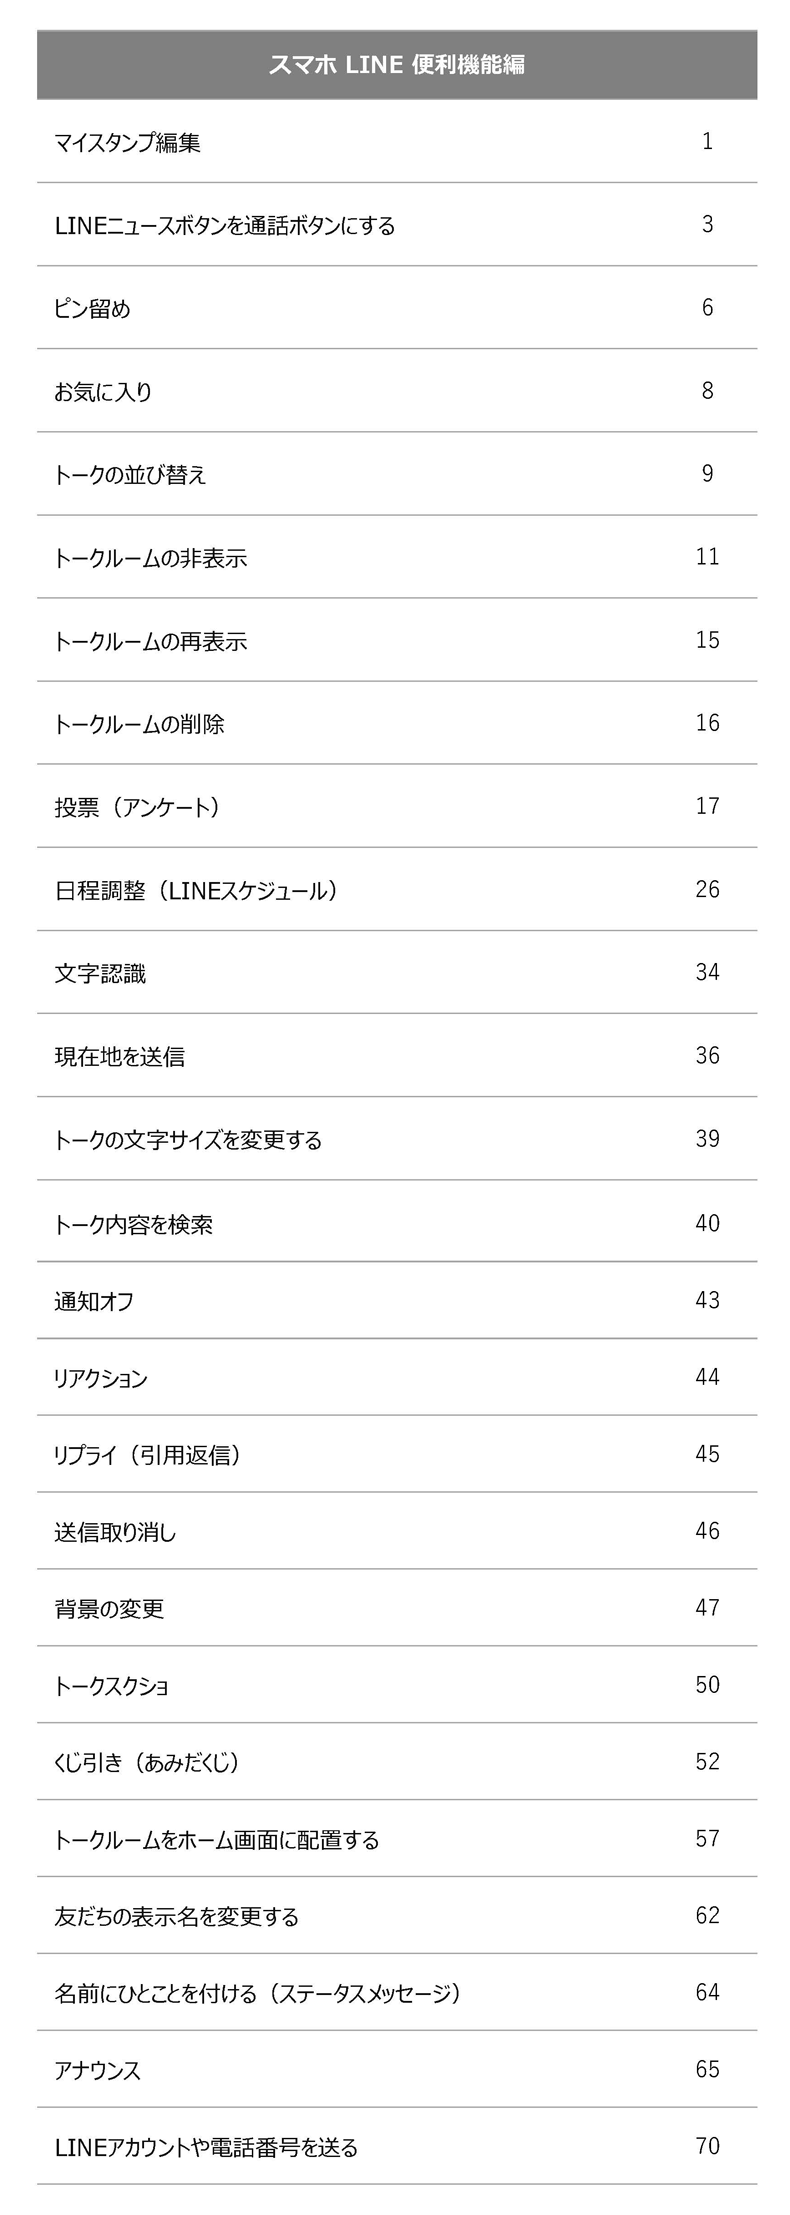Open the マイスタンプ編集 entry

(x=128, y=143)
